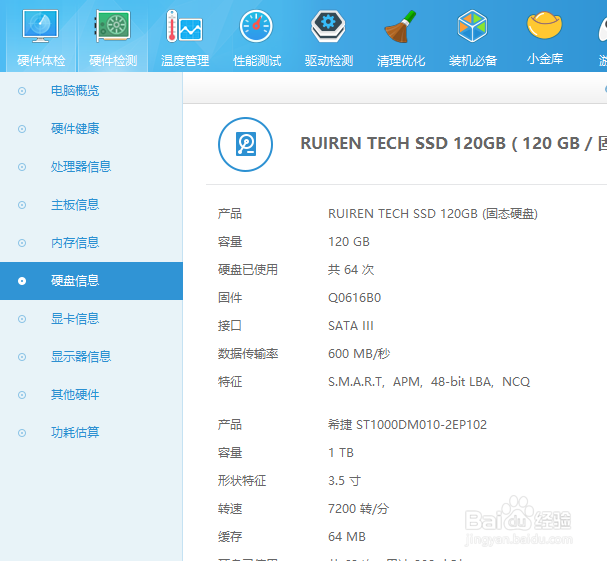Click 希捷 ST1000DM010-2EP102 product text
Screen dimensions: 607x561
tap(407, 425)
